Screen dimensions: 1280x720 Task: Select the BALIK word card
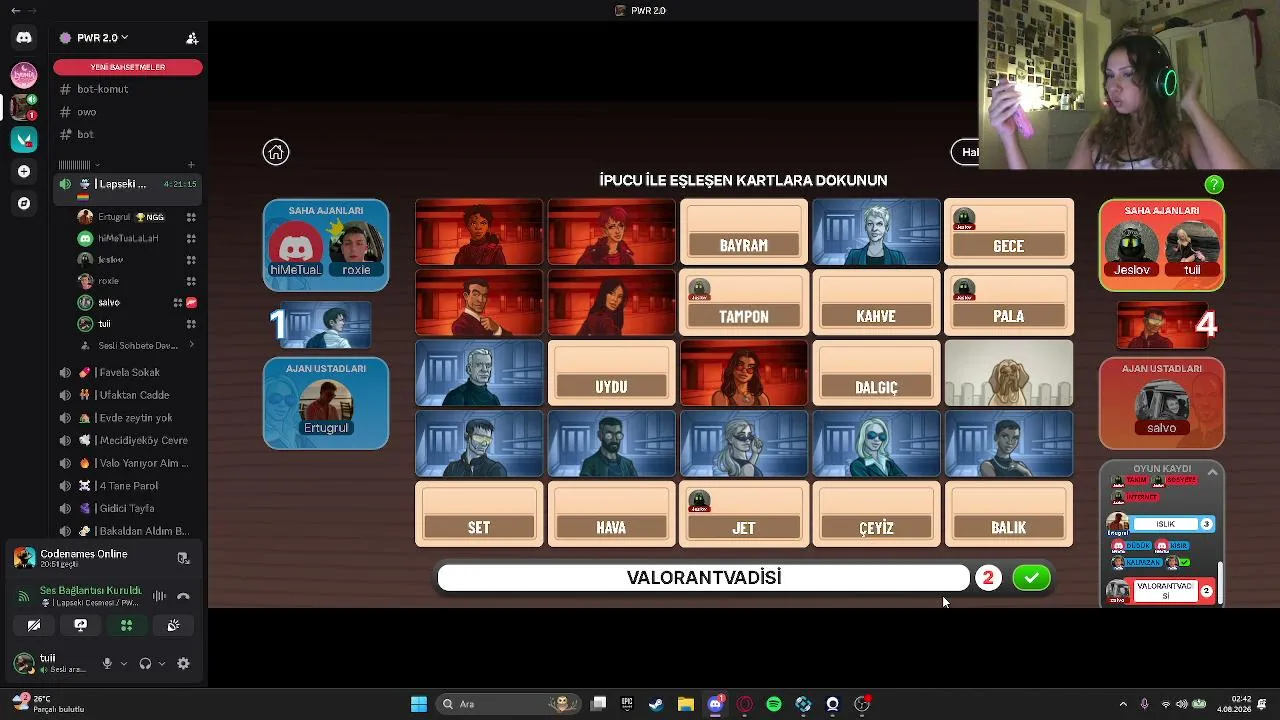pos(1008,514)
